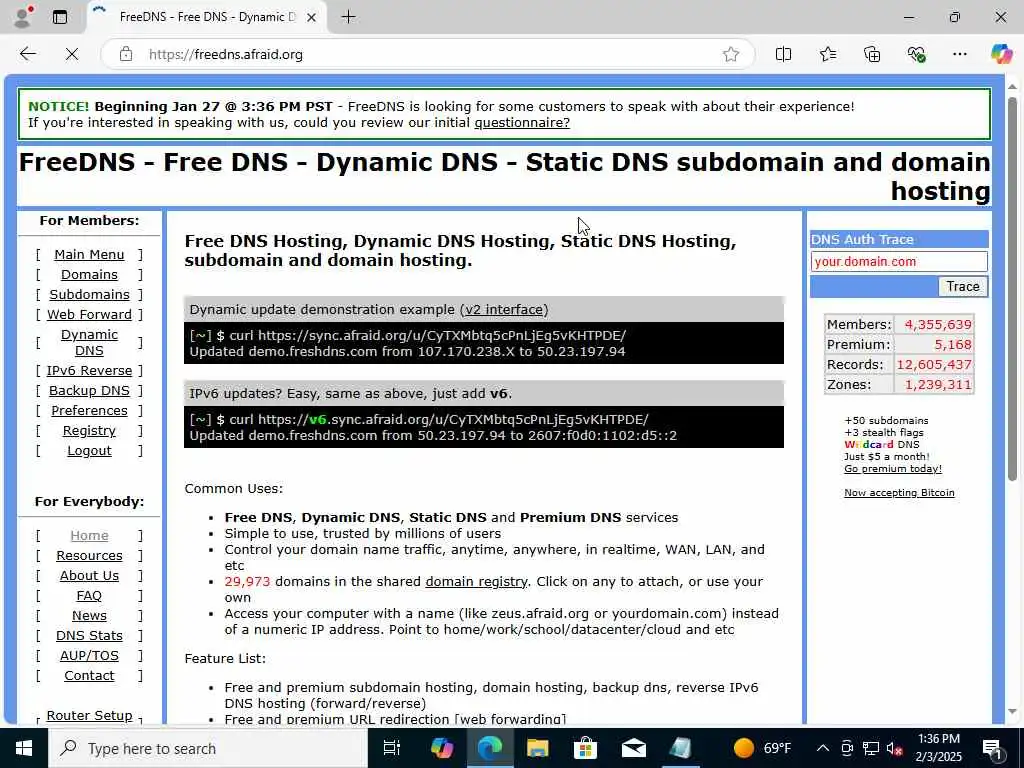This screenshot has height=768, width=1024.
Task: Click the Trace button
Action: point(963,287)
